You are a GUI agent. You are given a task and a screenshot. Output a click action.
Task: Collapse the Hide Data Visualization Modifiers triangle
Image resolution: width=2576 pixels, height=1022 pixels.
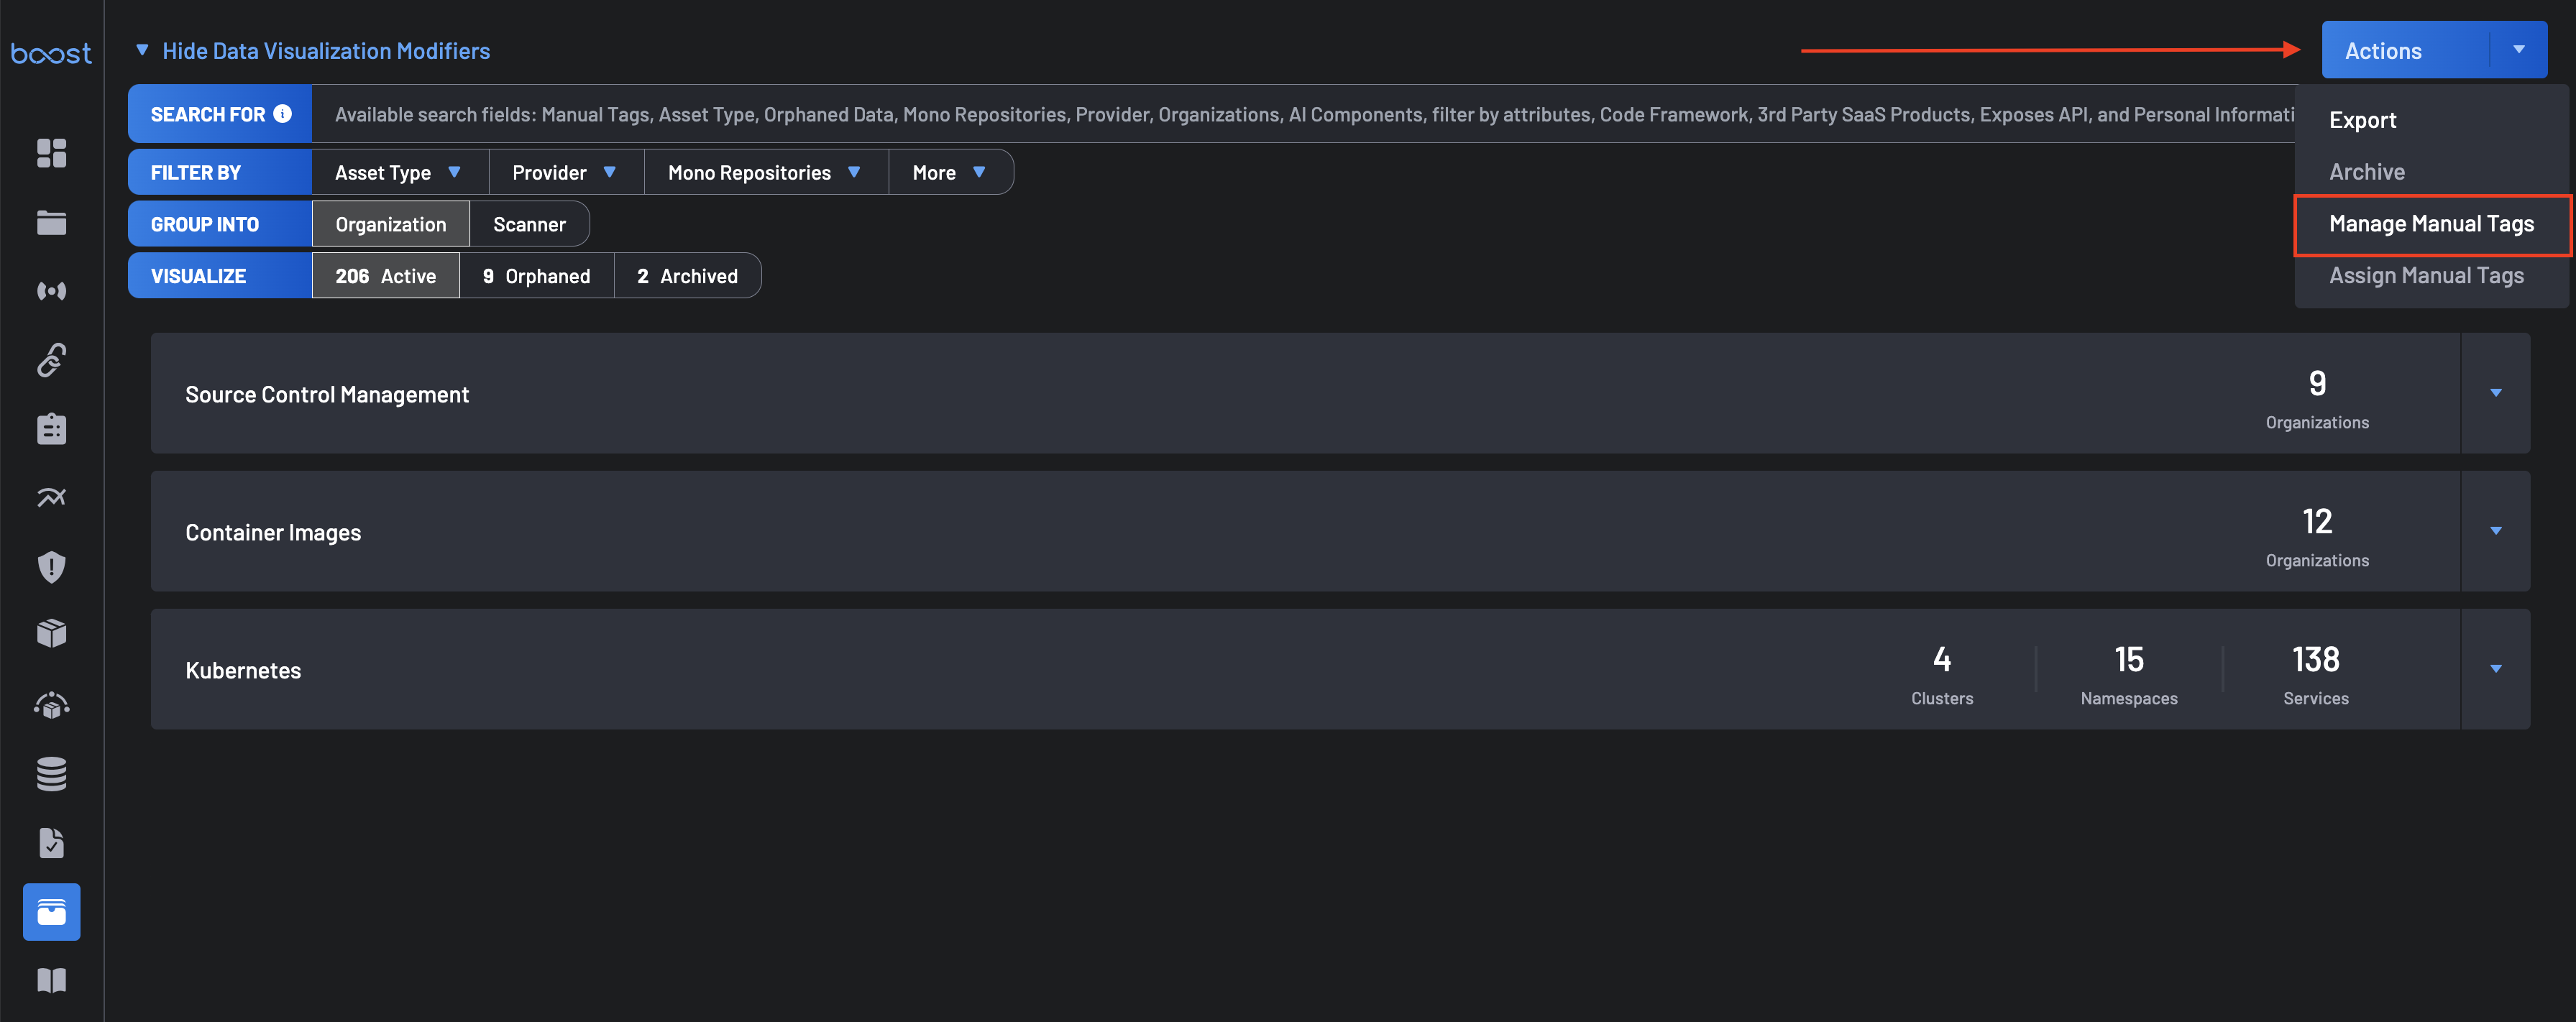pos(142,50)
